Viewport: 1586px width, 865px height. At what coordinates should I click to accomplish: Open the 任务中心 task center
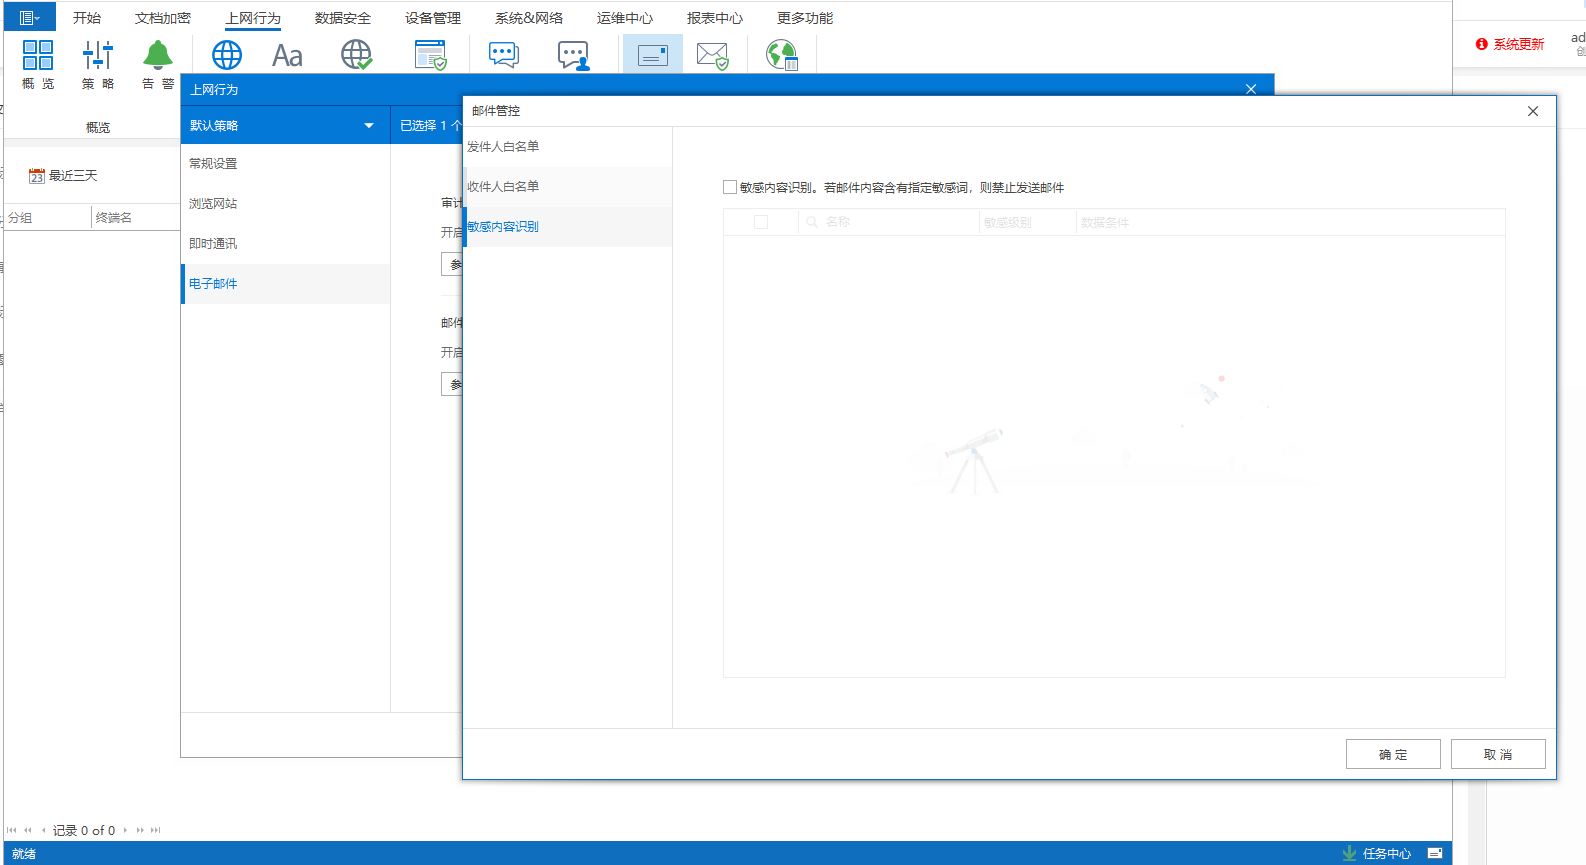[1387, 853]
